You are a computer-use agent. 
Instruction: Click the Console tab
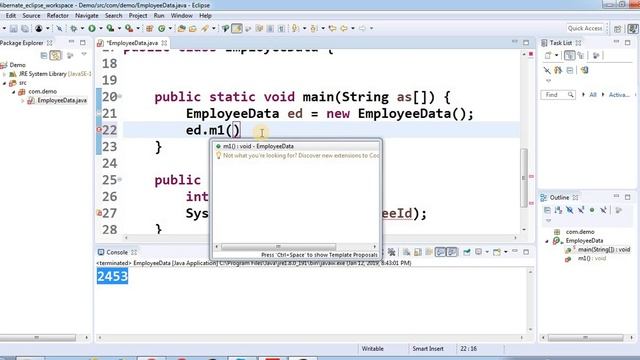point(117,252)
